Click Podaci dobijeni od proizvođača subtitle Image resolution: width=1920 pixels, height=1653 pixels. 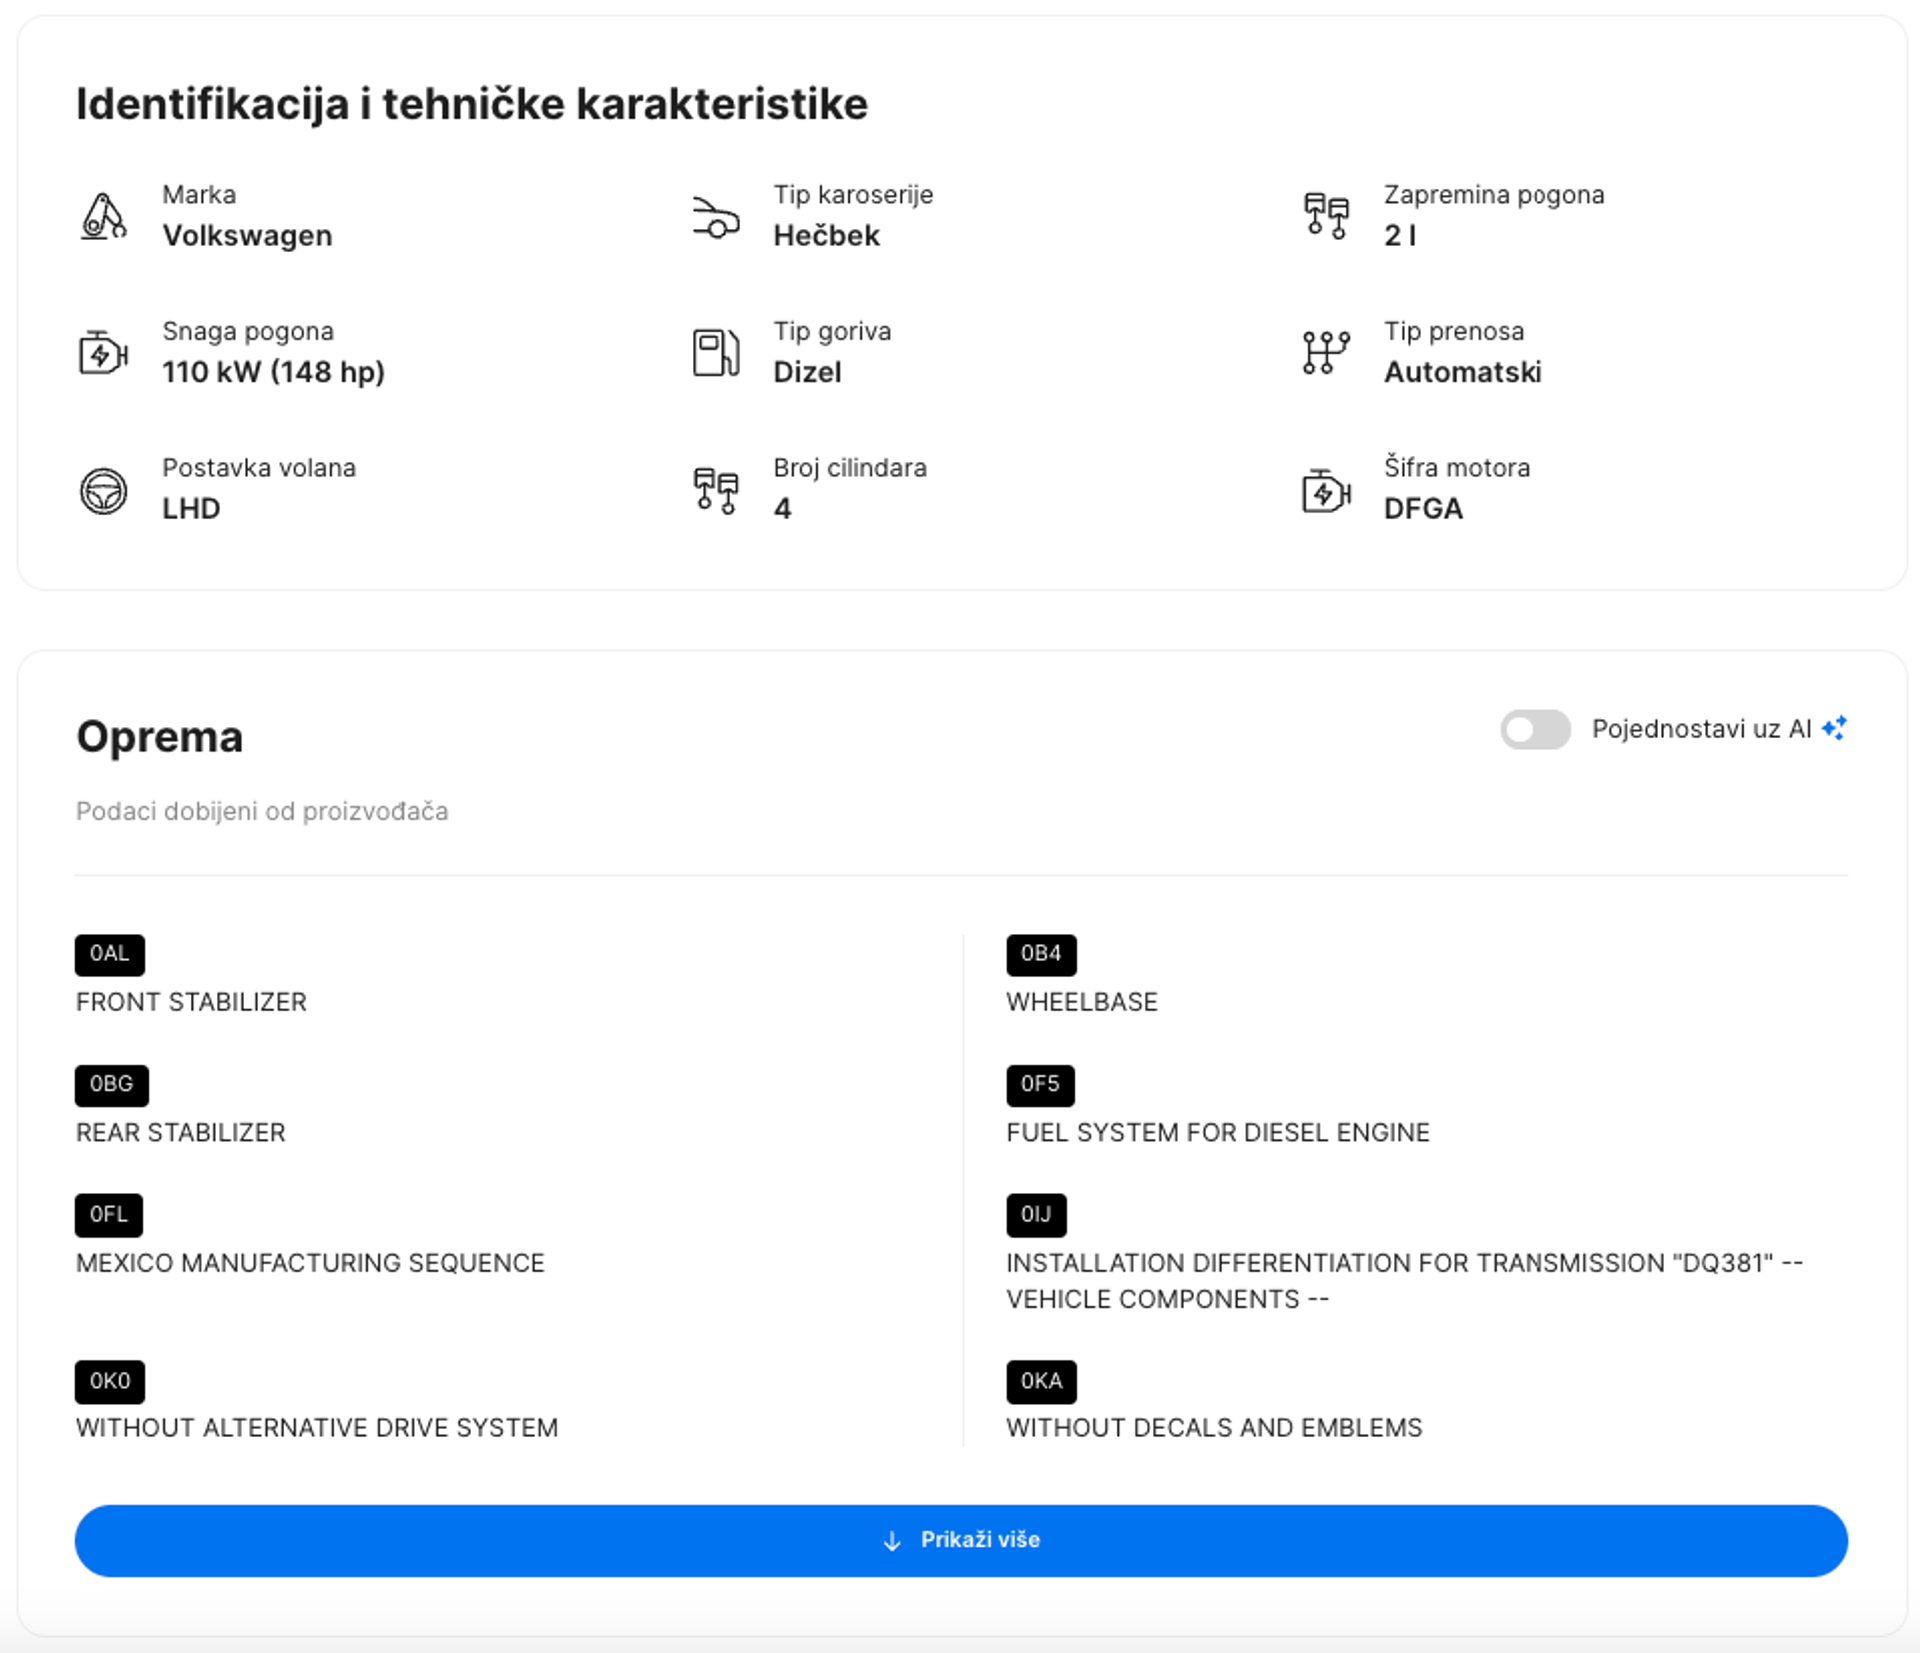(x=262, y=811)
